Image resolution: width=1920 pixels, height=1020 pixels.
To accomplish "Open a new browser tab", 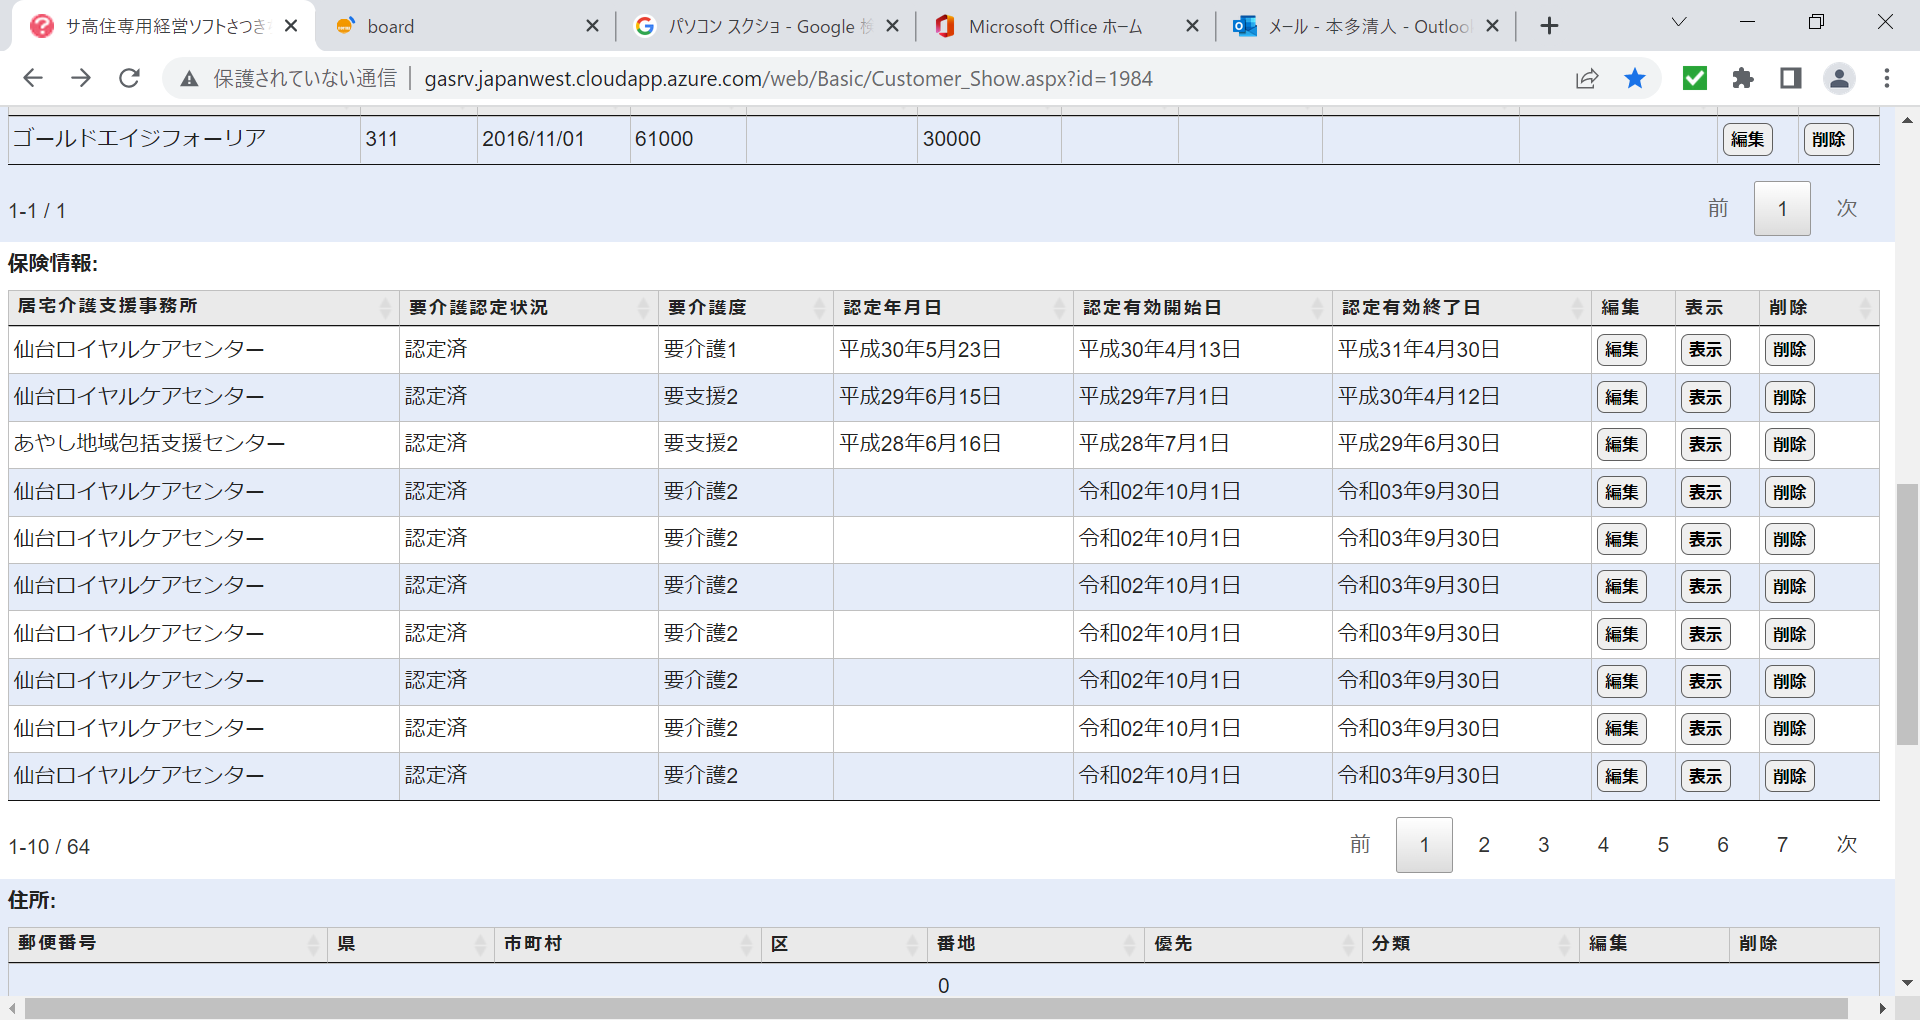I will tap(1549, 26).
